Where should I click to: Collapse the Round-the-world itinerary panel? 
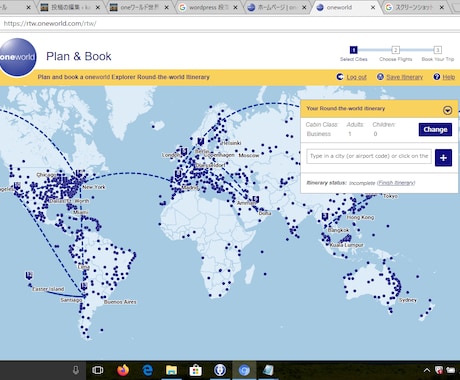coord(448,110)
